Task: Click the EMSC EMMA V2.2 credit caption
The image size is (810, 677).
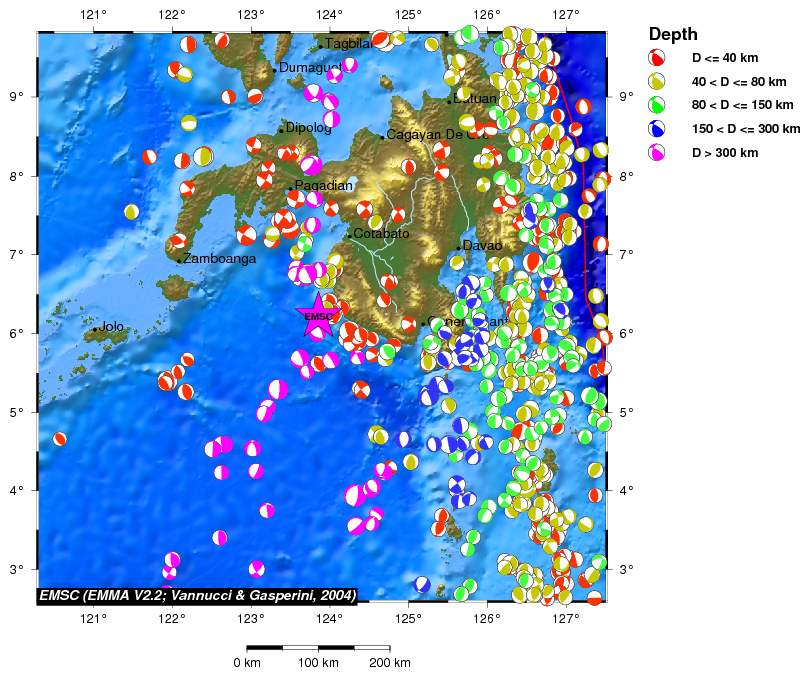Action: point(198,595)
